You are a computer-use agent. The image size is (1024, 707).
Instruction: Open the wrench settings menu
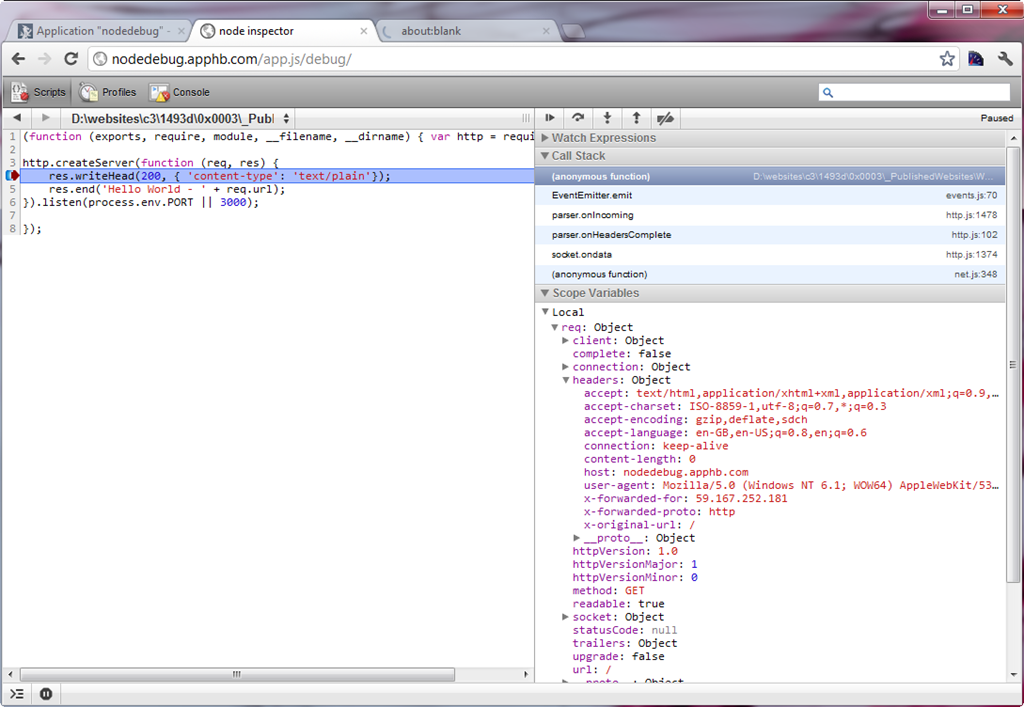[x=1005, y=59]
